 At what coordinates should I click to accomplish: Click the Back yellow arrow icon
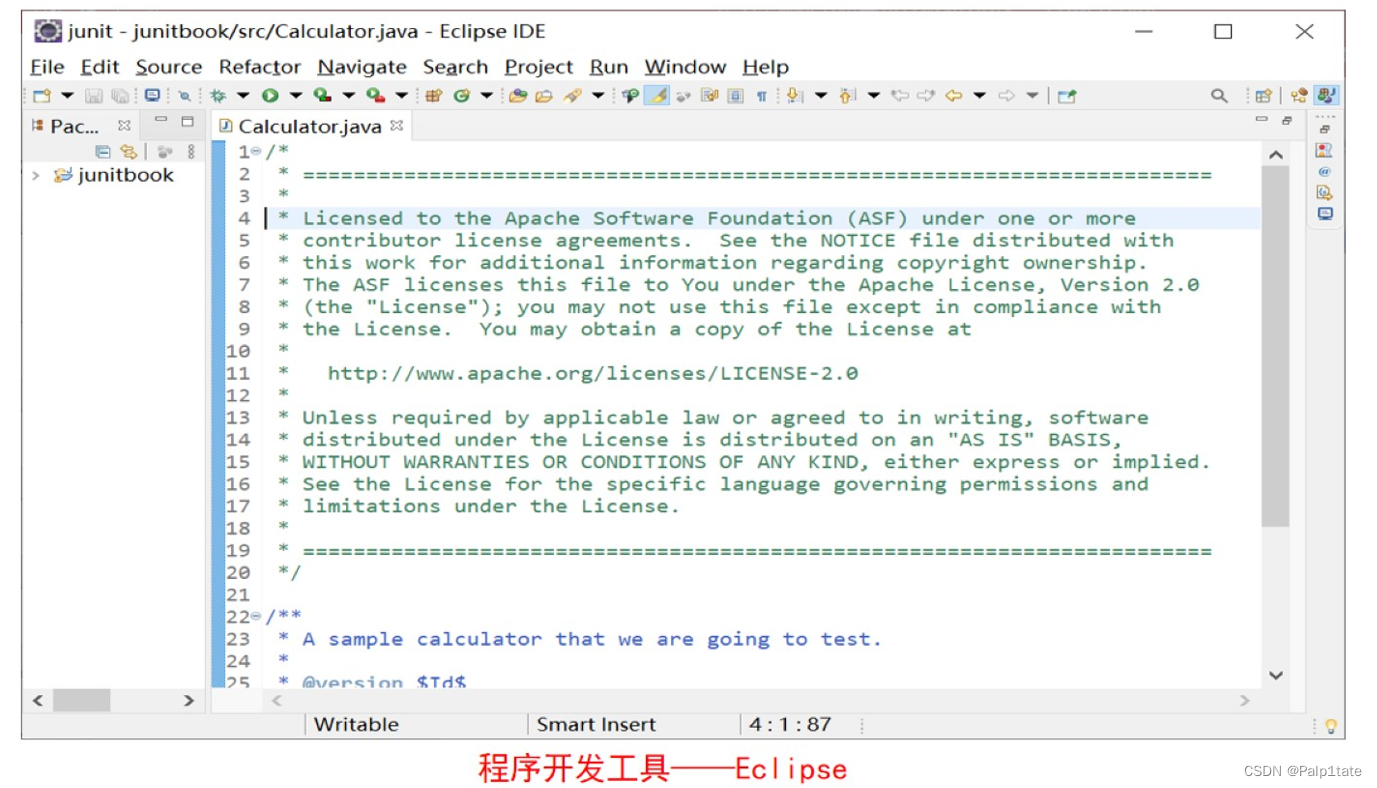pos(953,96)
